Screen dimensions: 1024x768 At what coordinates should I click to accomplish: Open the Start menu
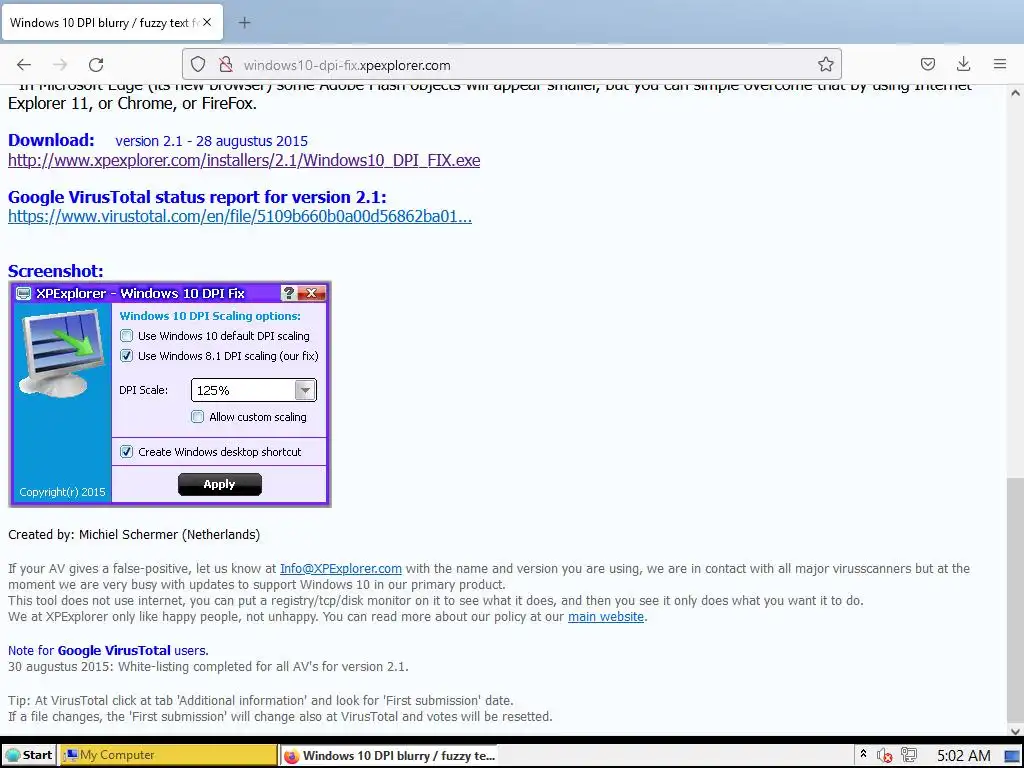coord(28,756)
